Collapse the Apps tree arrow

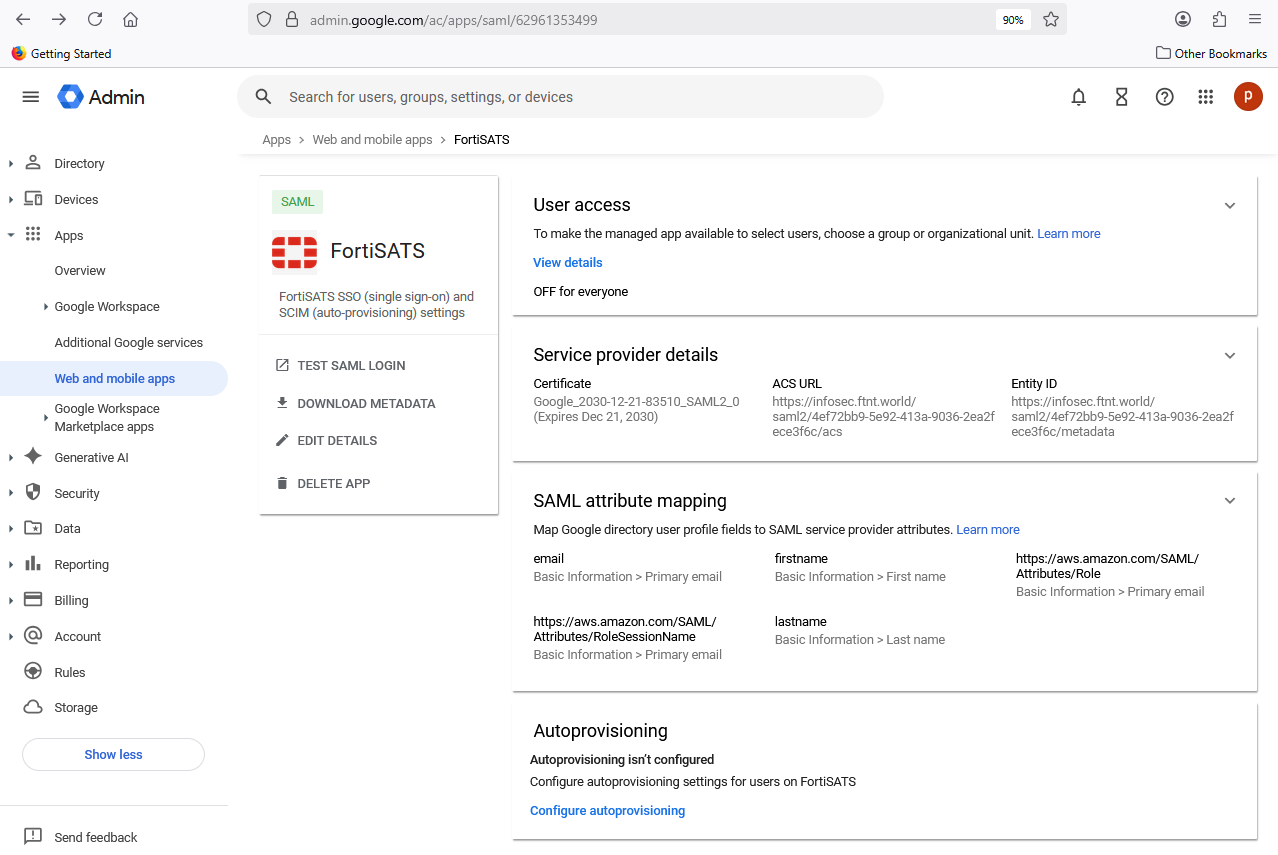(x=11, y=235)
